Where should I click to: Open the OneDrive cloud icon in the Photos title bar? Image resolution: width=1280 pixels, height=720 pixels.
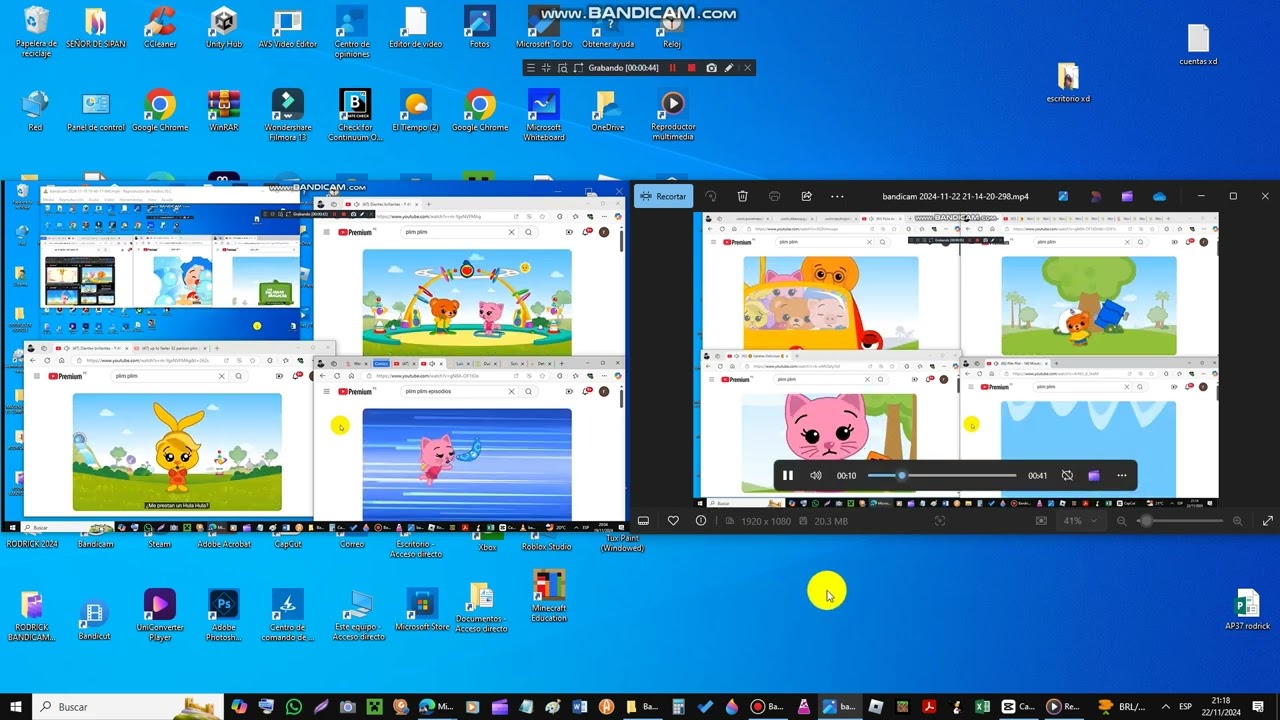(x=1159, y=196)
